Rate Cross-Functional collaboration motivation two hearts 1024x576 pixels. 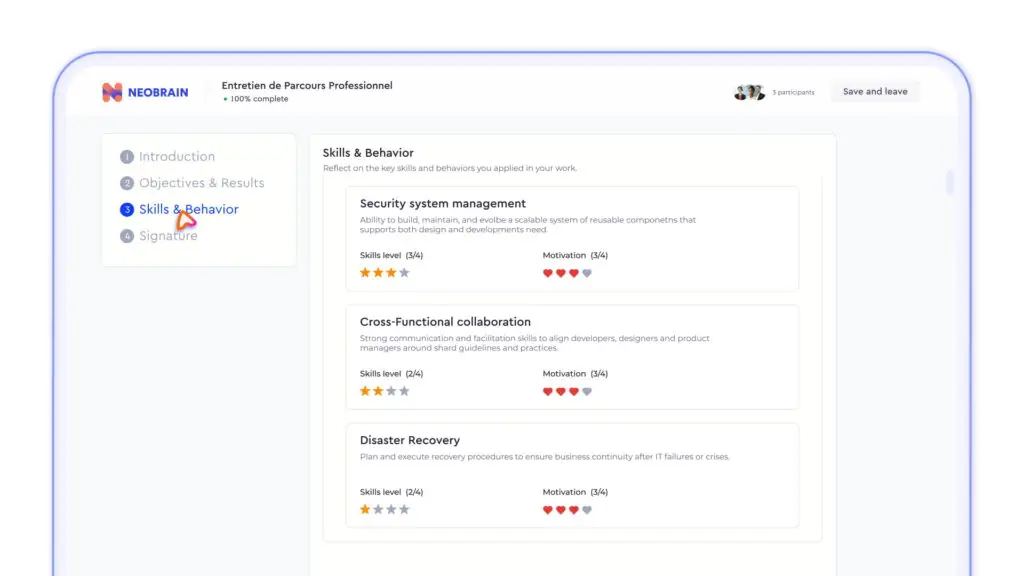(x=561, y=391)
